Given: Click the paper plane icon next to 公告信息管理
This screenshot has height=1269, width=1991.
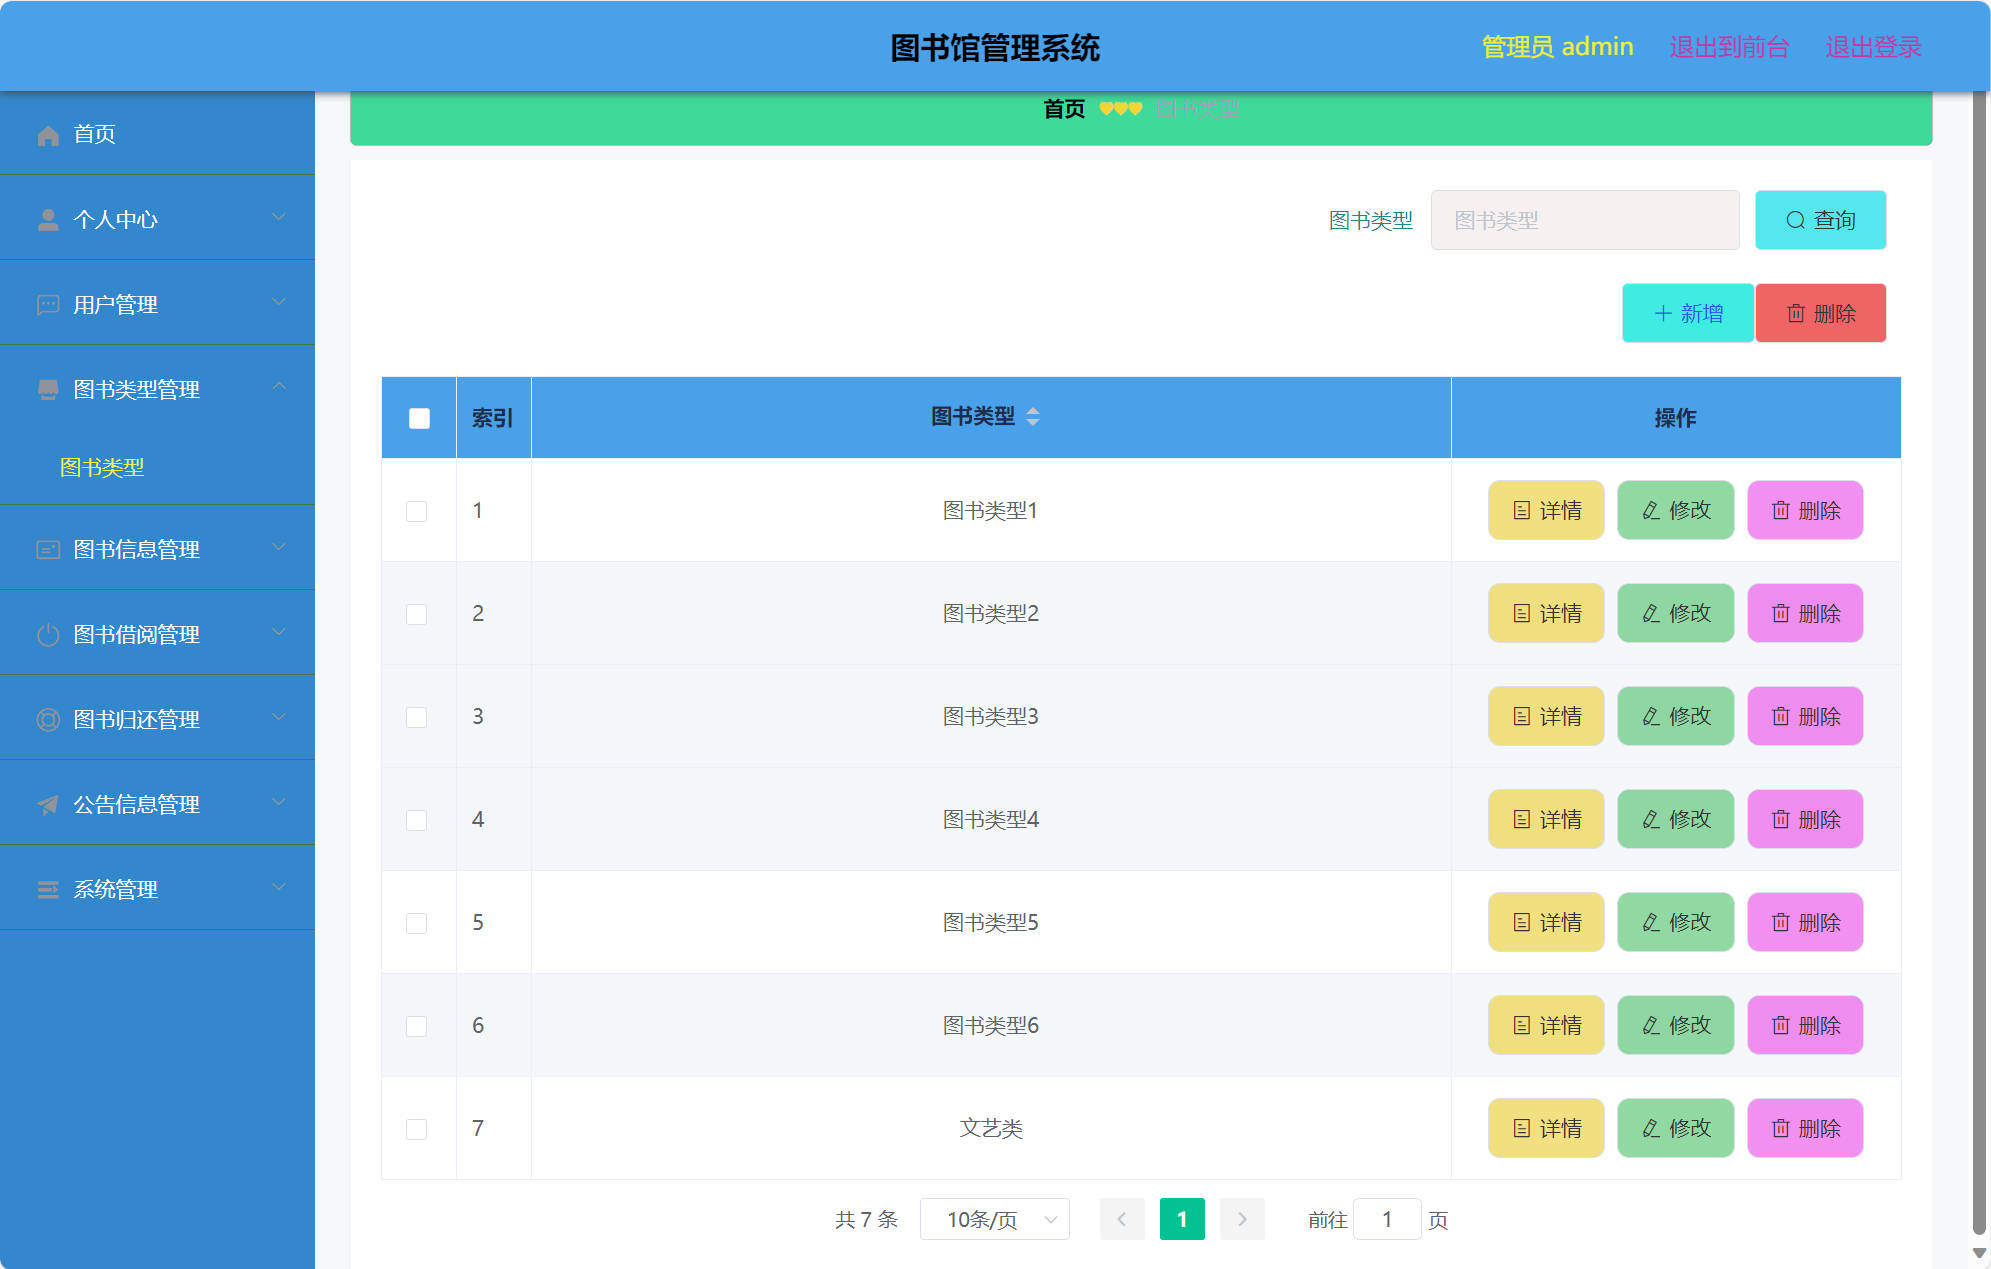Looking at the screenshot, I should pos(47,805).
